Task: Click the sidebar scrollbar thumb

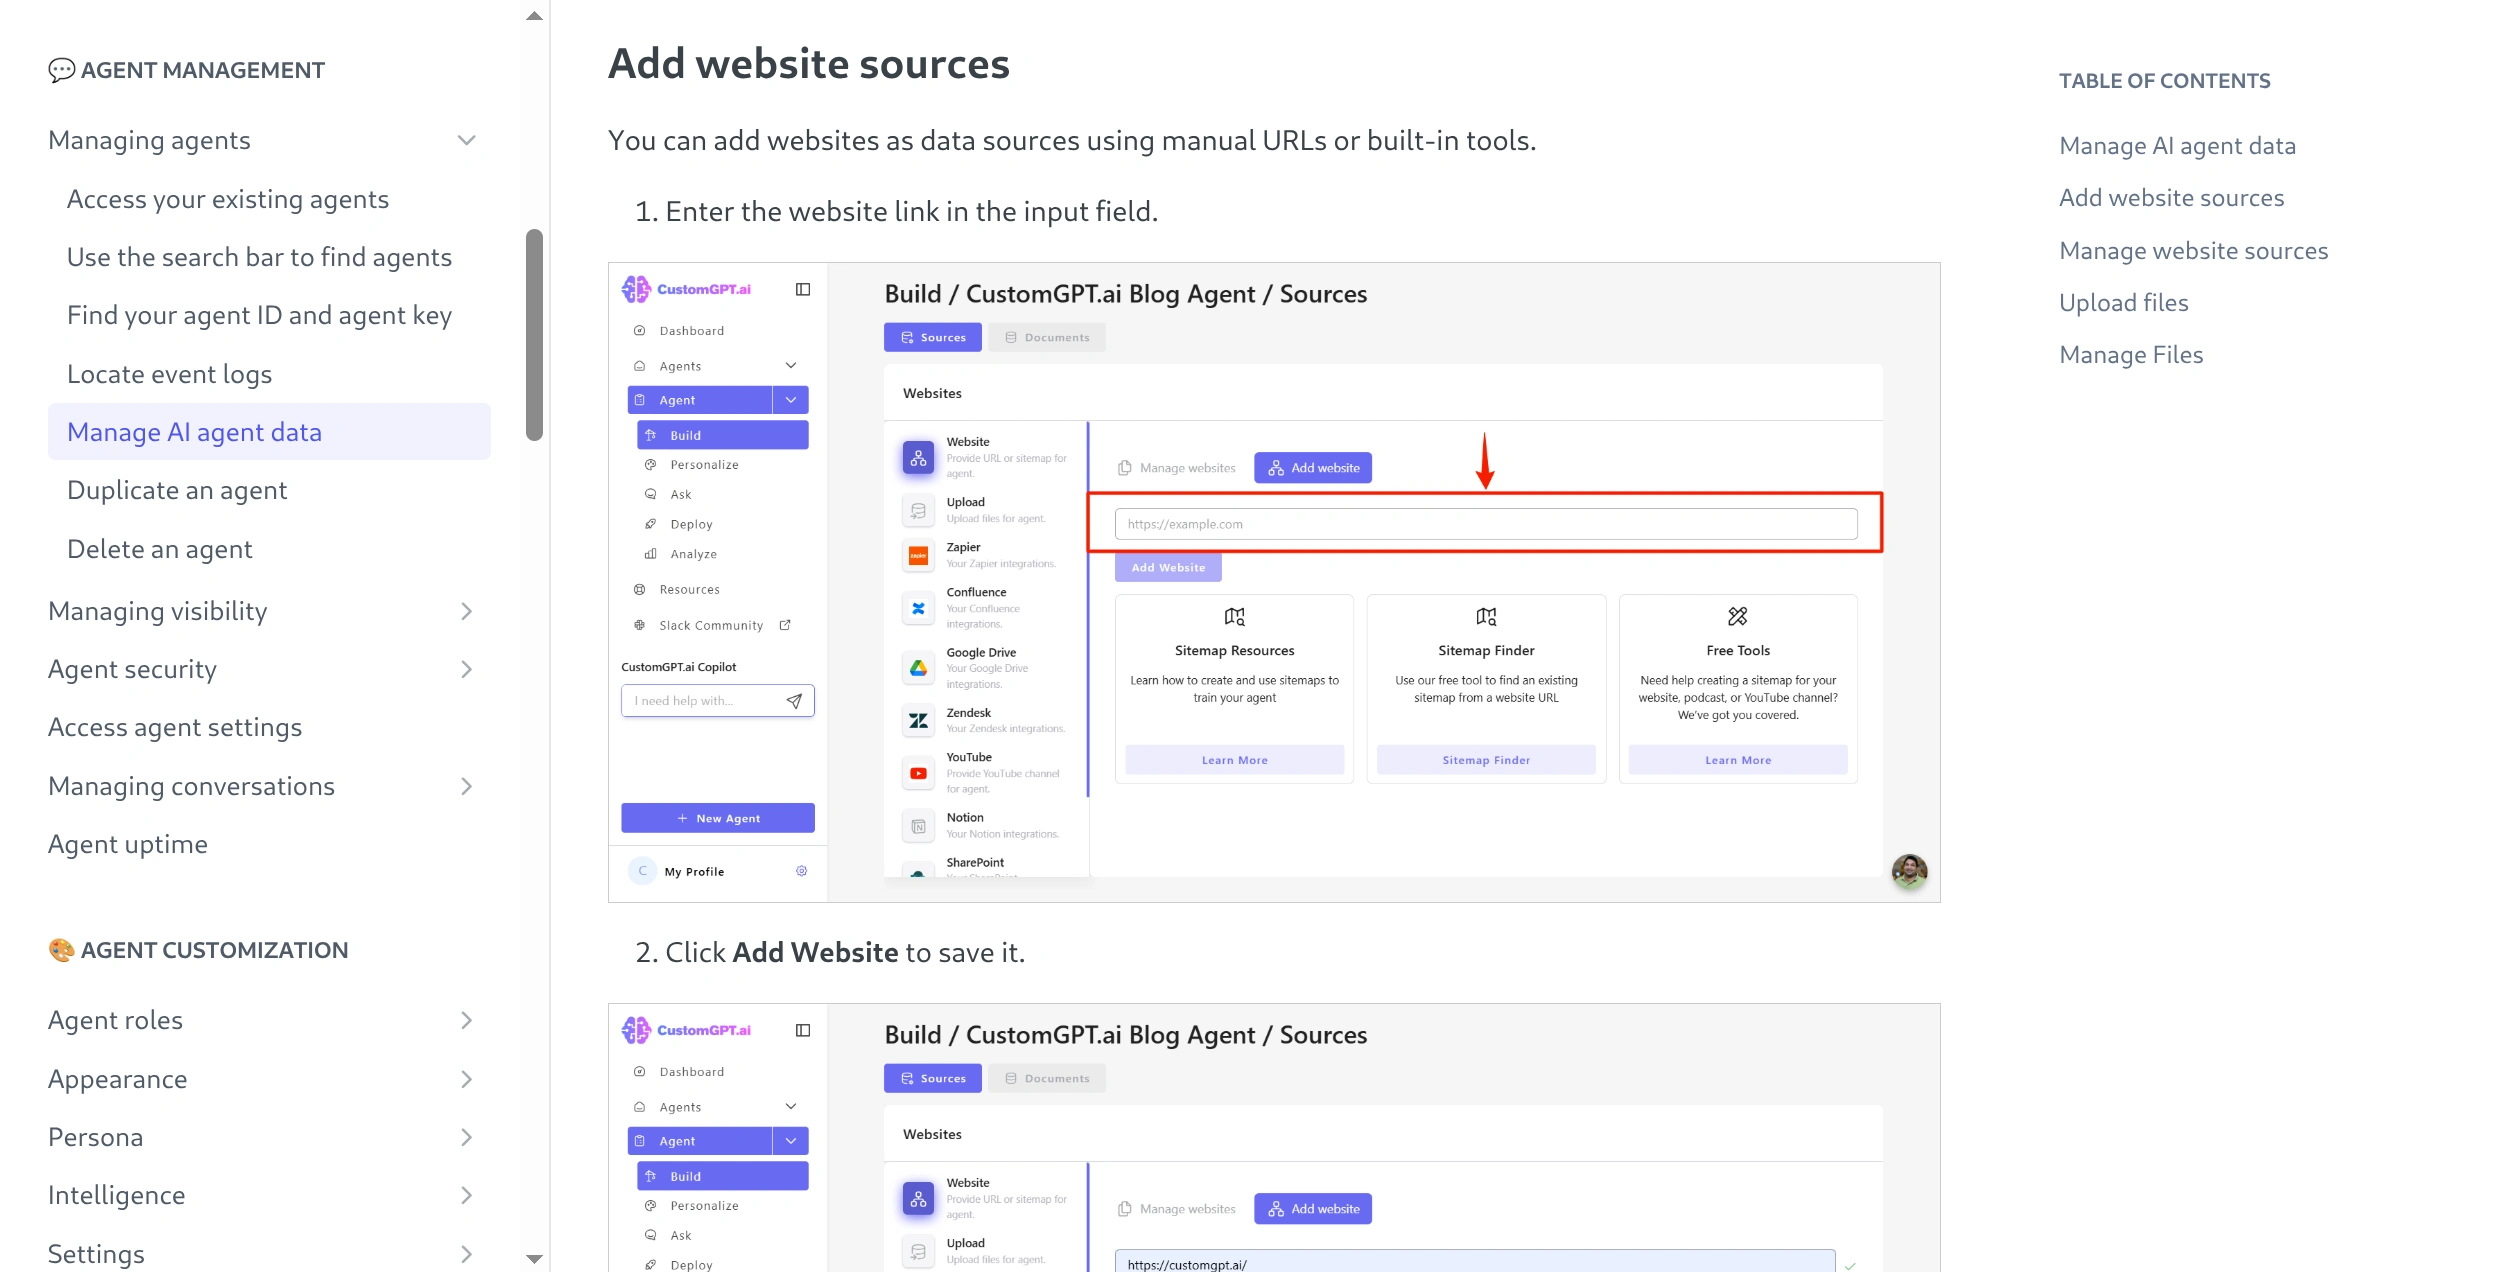Action: click(x=535, y=334)
